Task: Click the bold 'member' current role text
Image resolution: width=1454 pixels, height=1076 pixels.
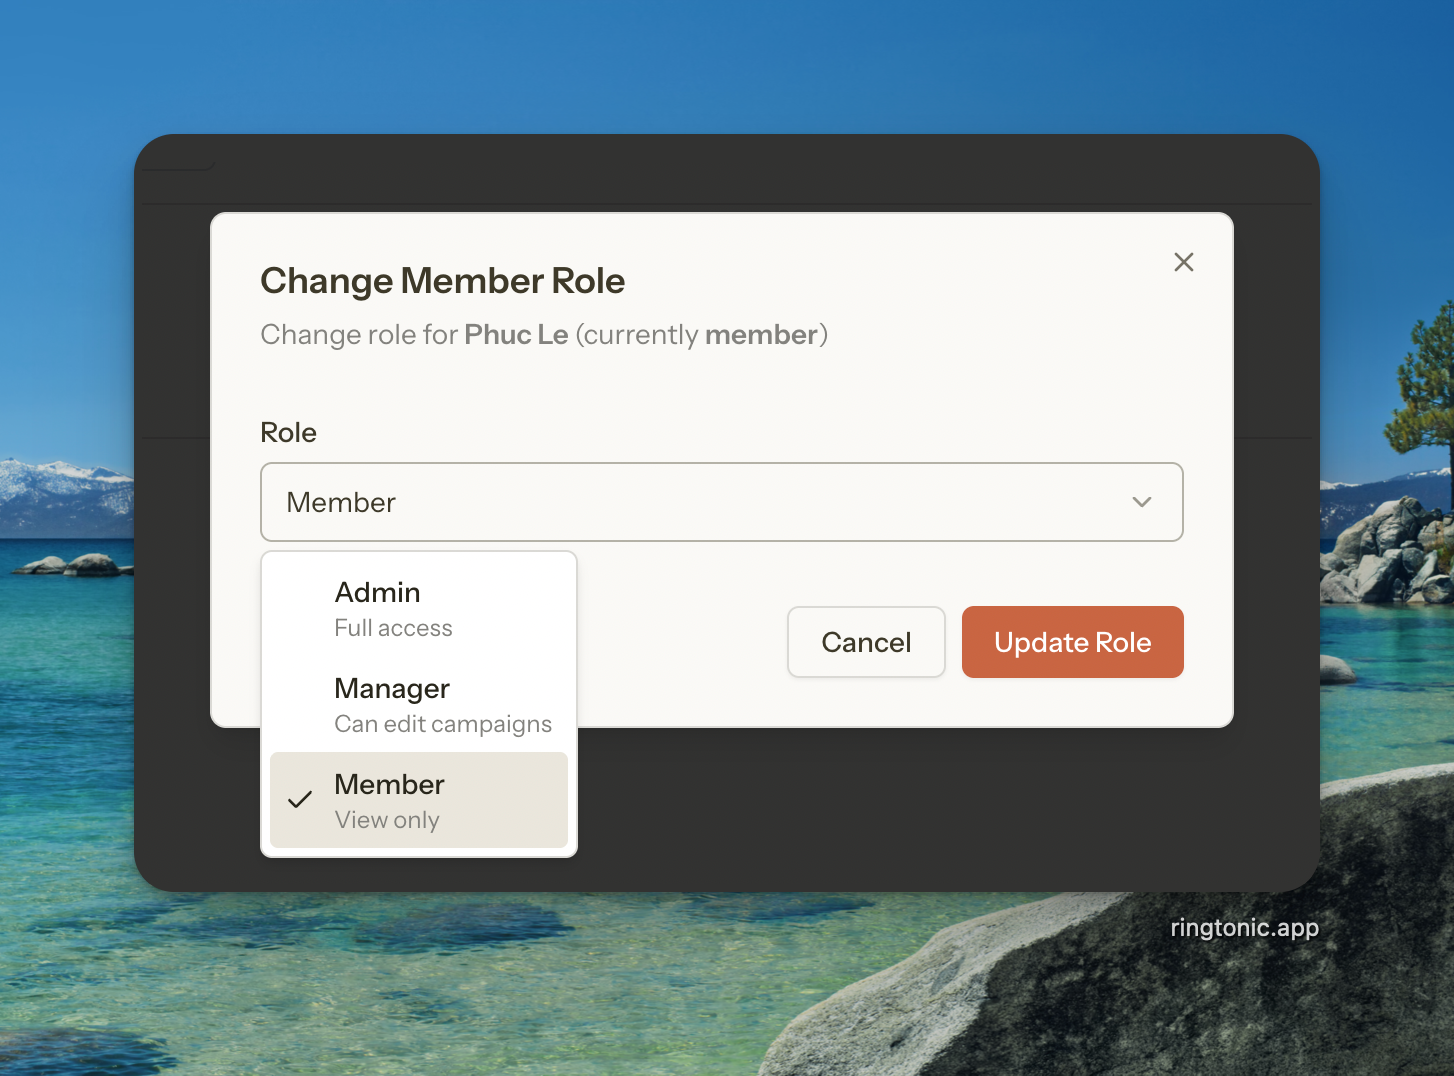Action: click(761, 335)
